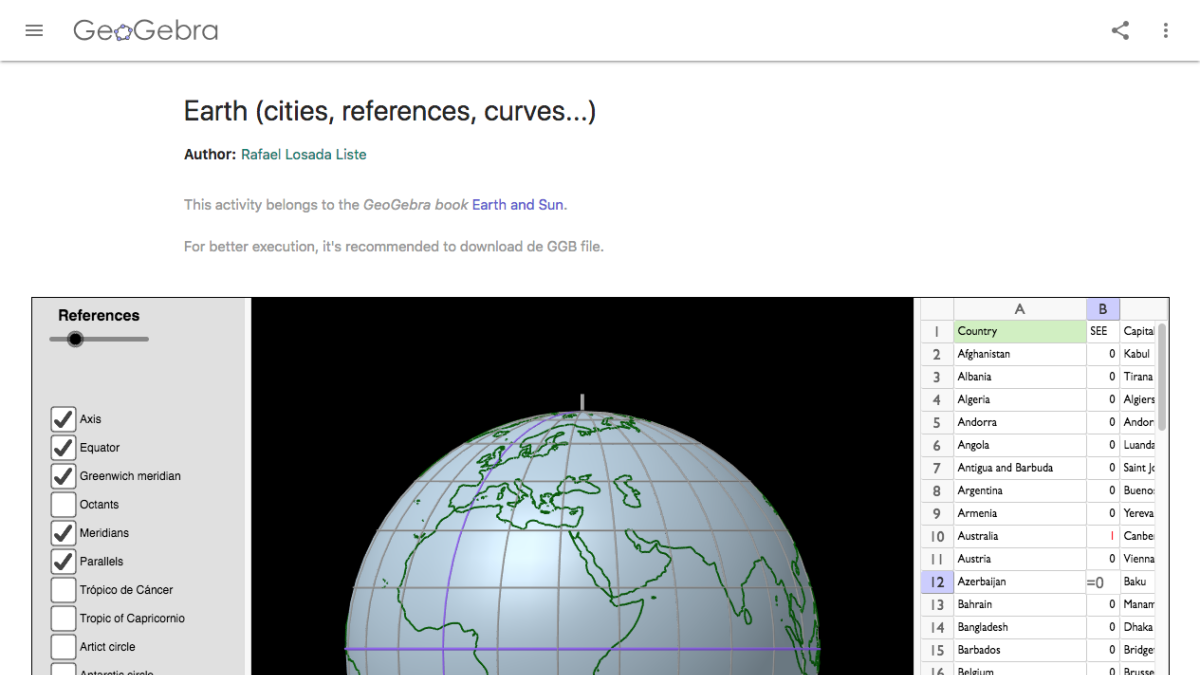Adjust the References slider handle

75,339
